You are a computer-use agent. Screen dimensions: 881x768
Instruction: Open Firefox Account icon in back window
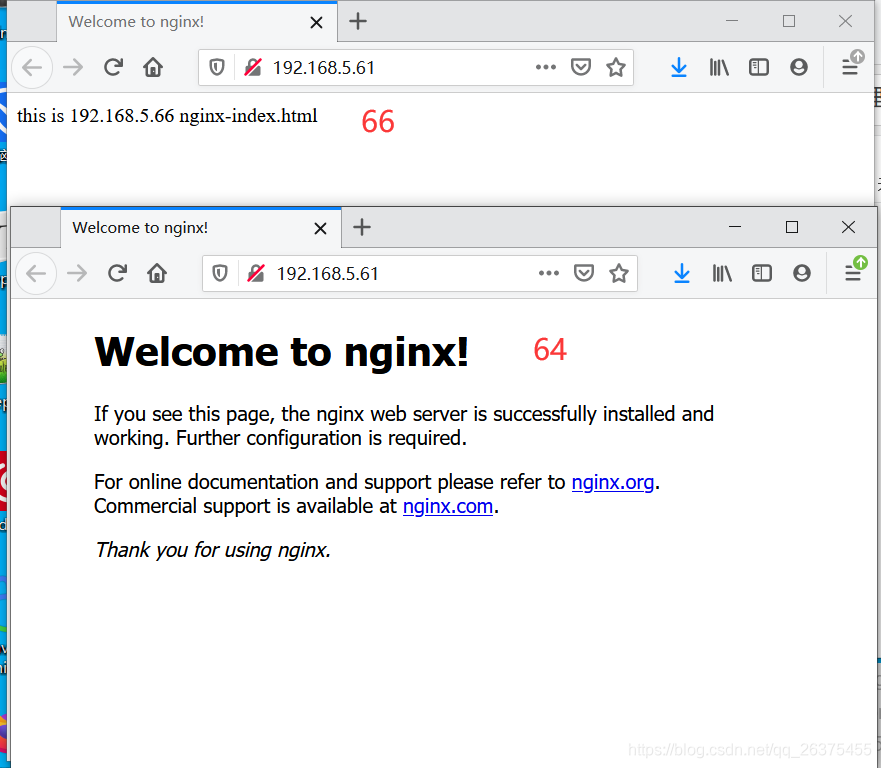click(x=798, y=67)
